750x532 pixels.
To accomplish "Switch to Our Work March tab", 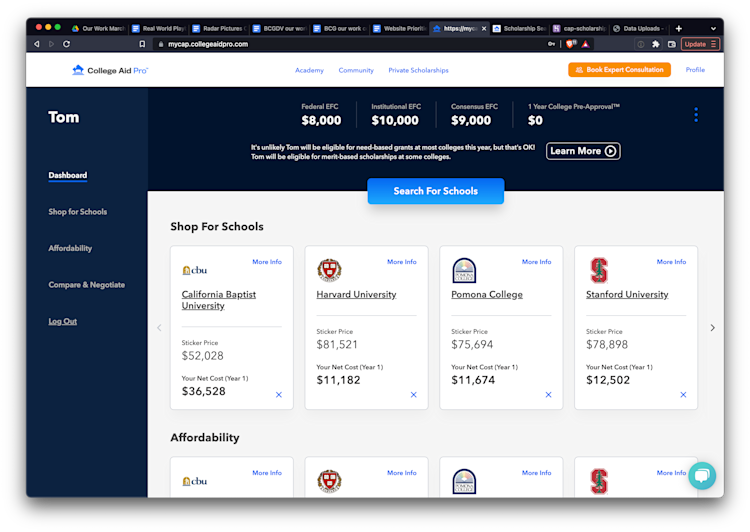I will point(99,29).
